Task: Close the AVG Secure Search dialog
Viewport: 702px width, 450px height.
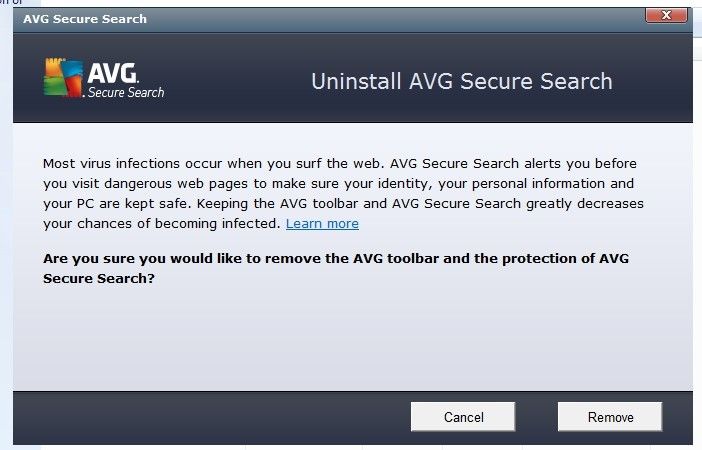Action: pos(666,15)
